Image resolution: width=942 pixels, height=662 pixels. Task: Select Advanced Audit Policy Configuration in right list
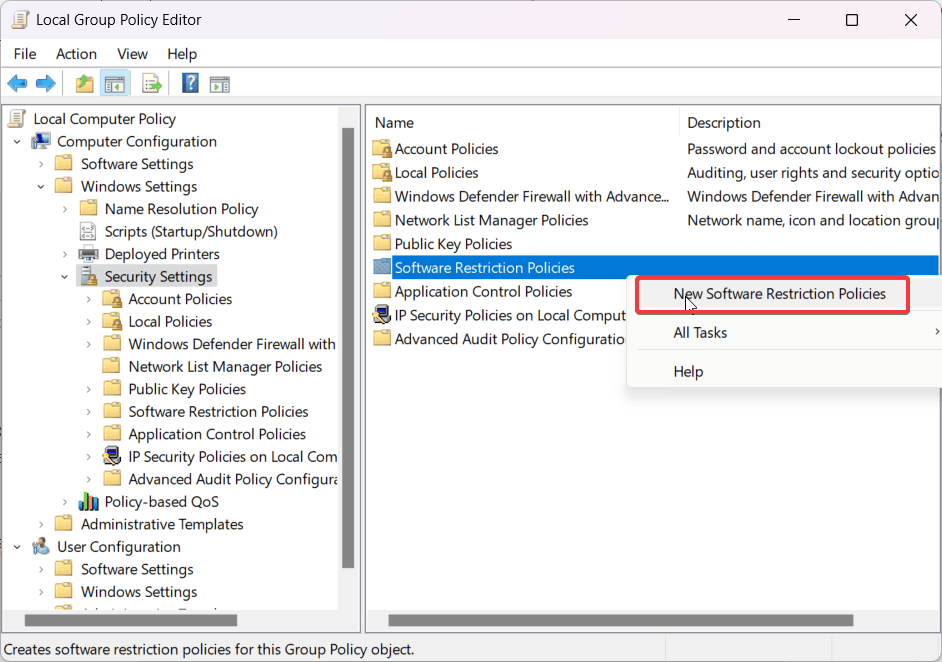tap(509, 339)
